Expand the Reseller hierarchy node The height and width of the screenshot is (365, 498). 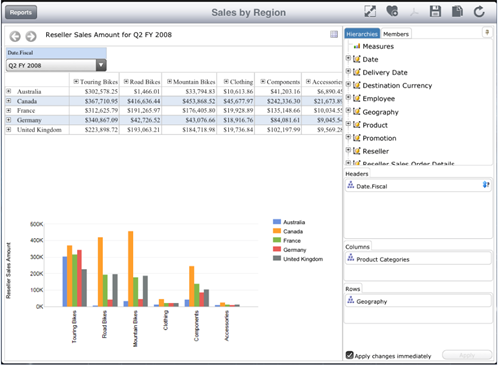348,150
